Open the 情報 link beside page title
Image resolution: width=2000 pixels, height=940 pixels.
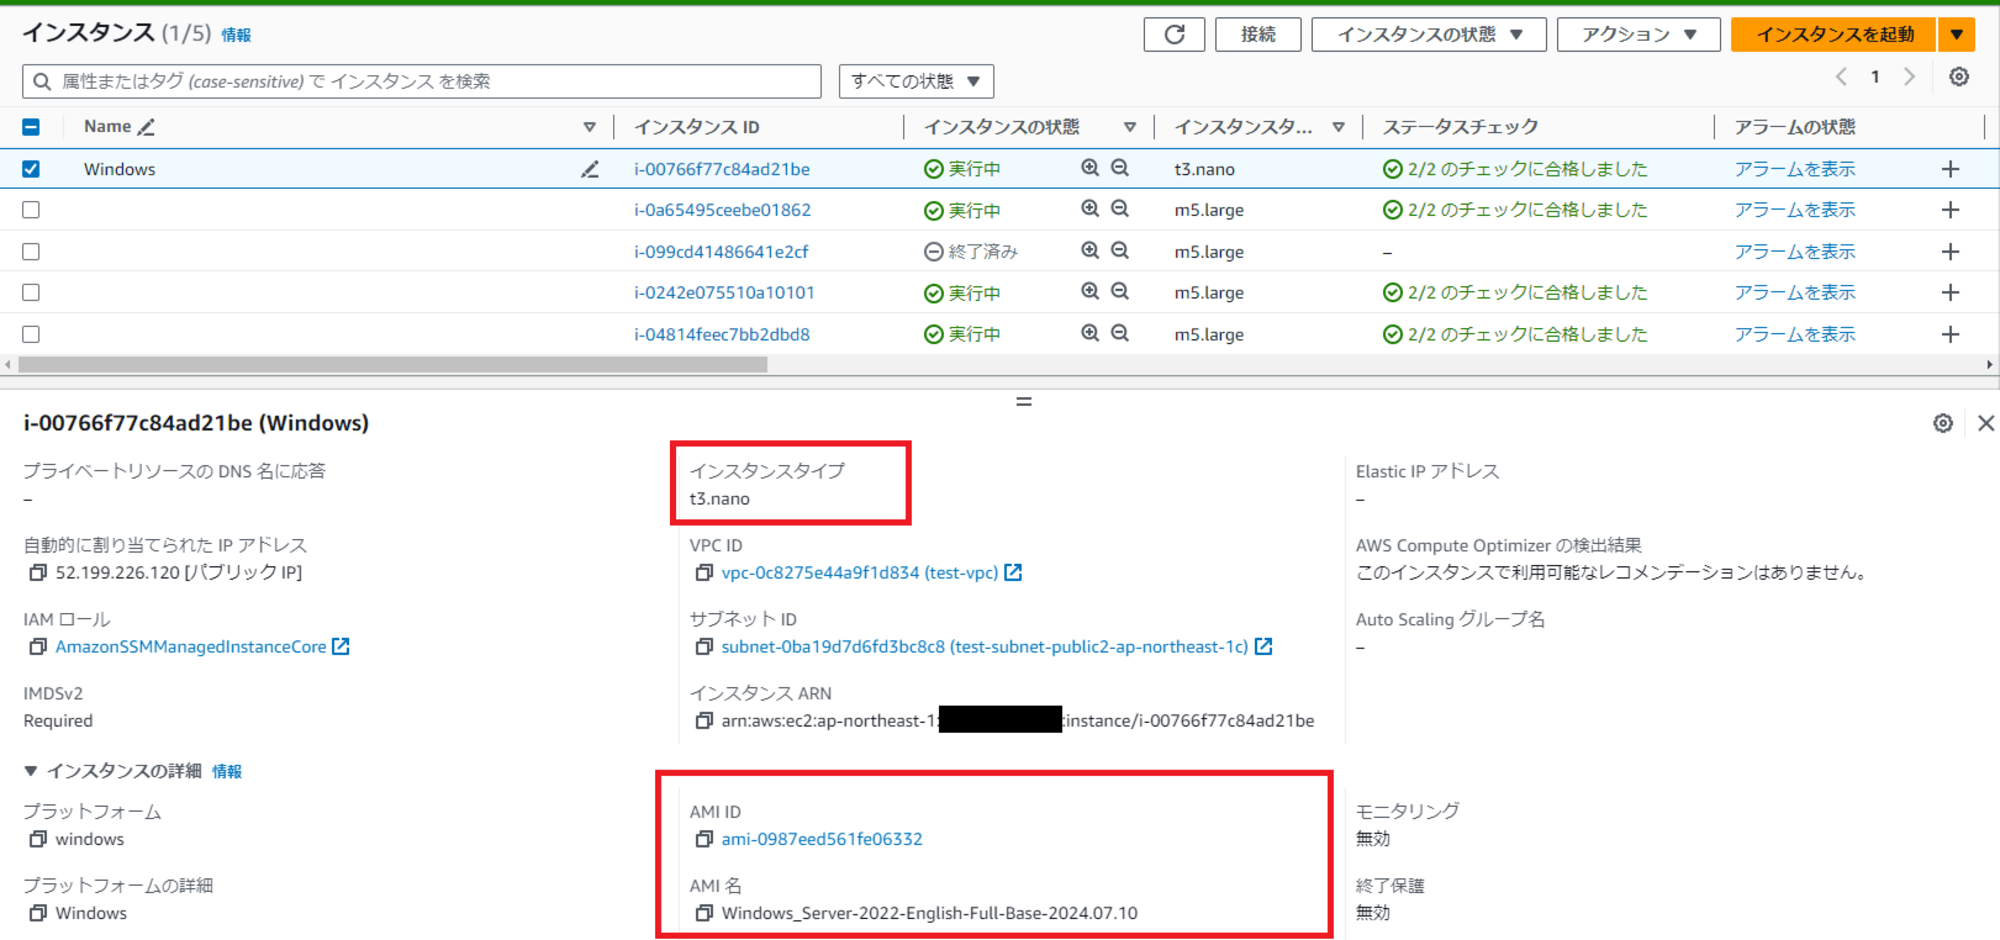(236, 35)
